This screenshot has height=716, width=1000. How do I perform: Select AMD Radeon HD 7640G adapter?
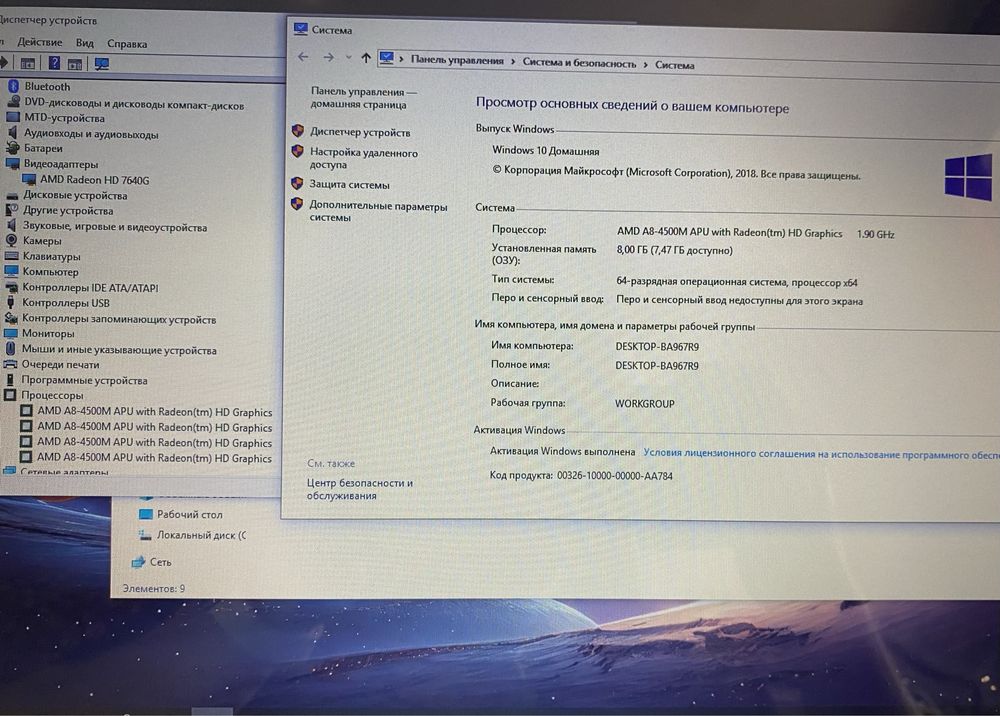(94, 180)
